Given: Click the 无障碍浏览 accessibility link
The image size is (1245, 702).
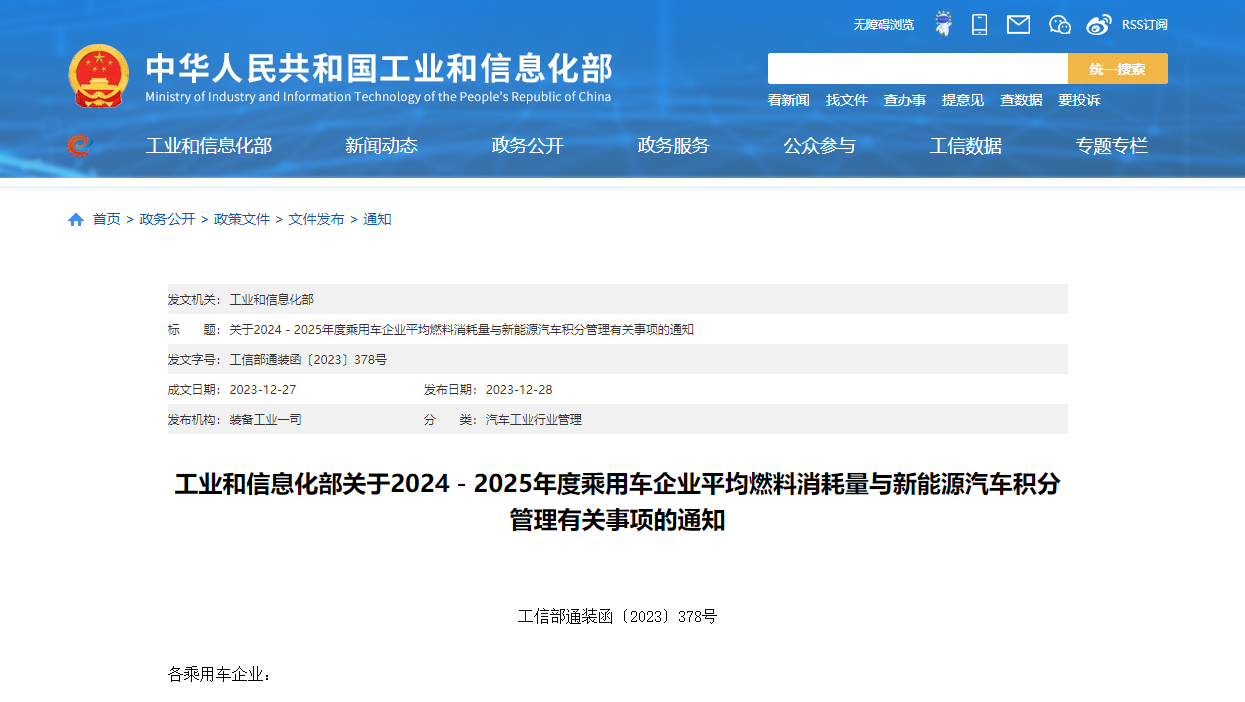Looking at the screenshot, I should tap(883, 25).
